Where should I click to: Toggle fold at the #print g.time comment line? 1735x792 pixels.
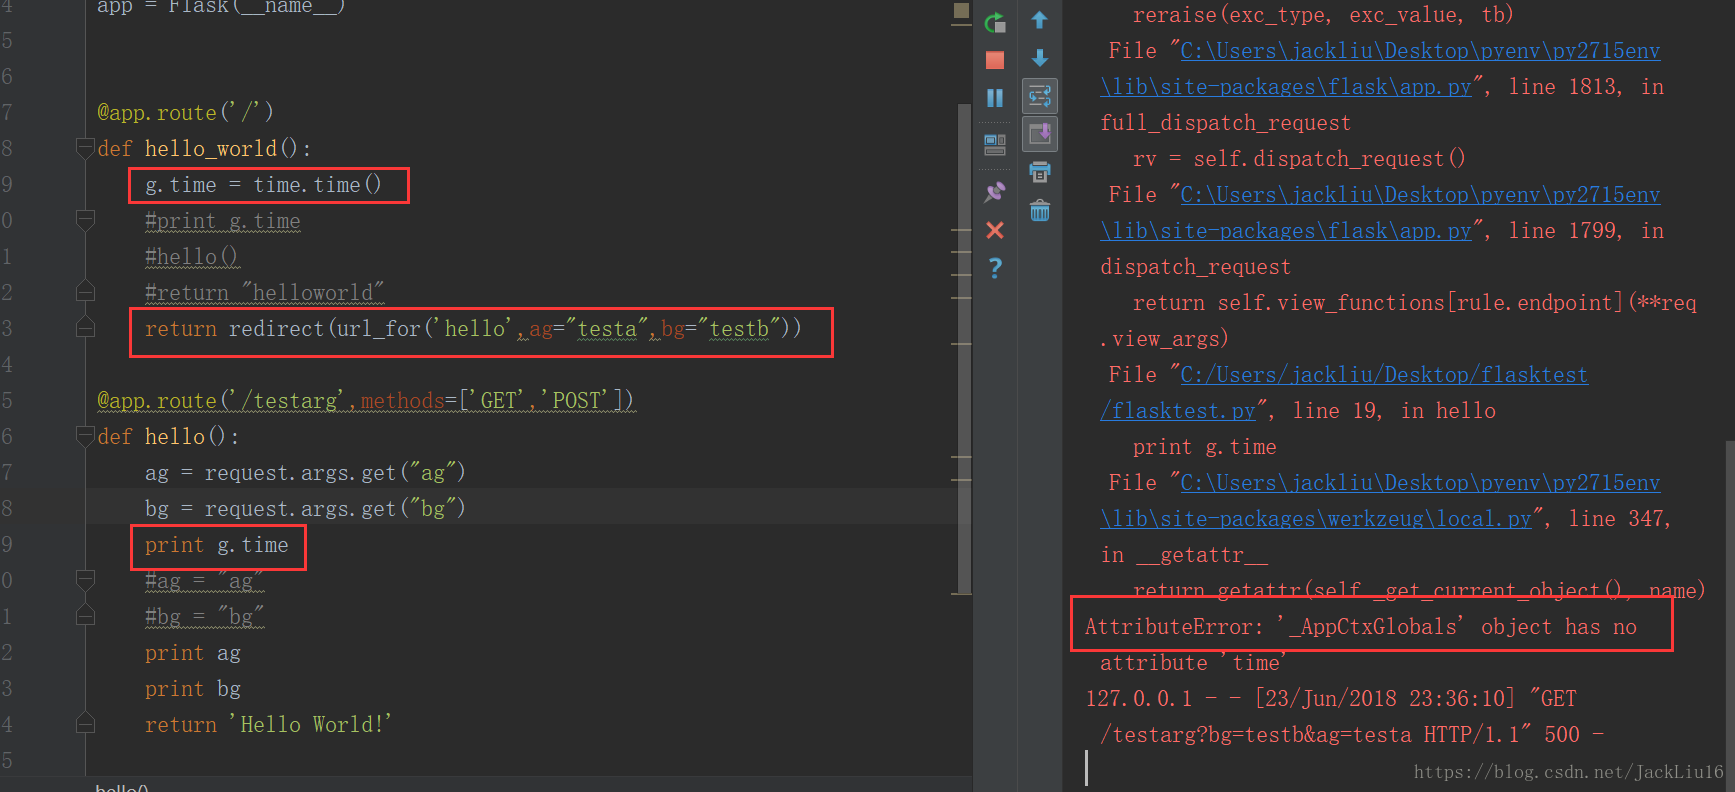85,220
